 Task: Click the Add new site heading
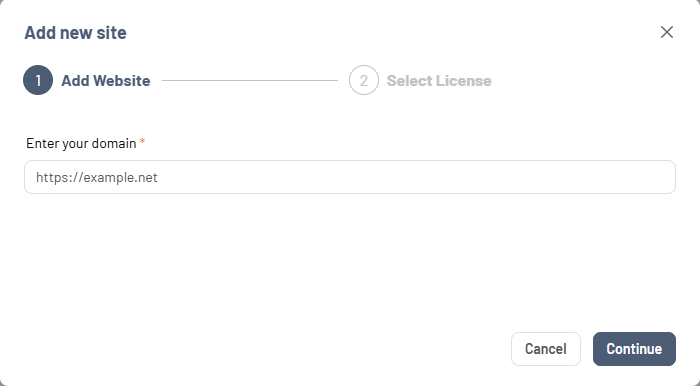[x=75, y=33]
